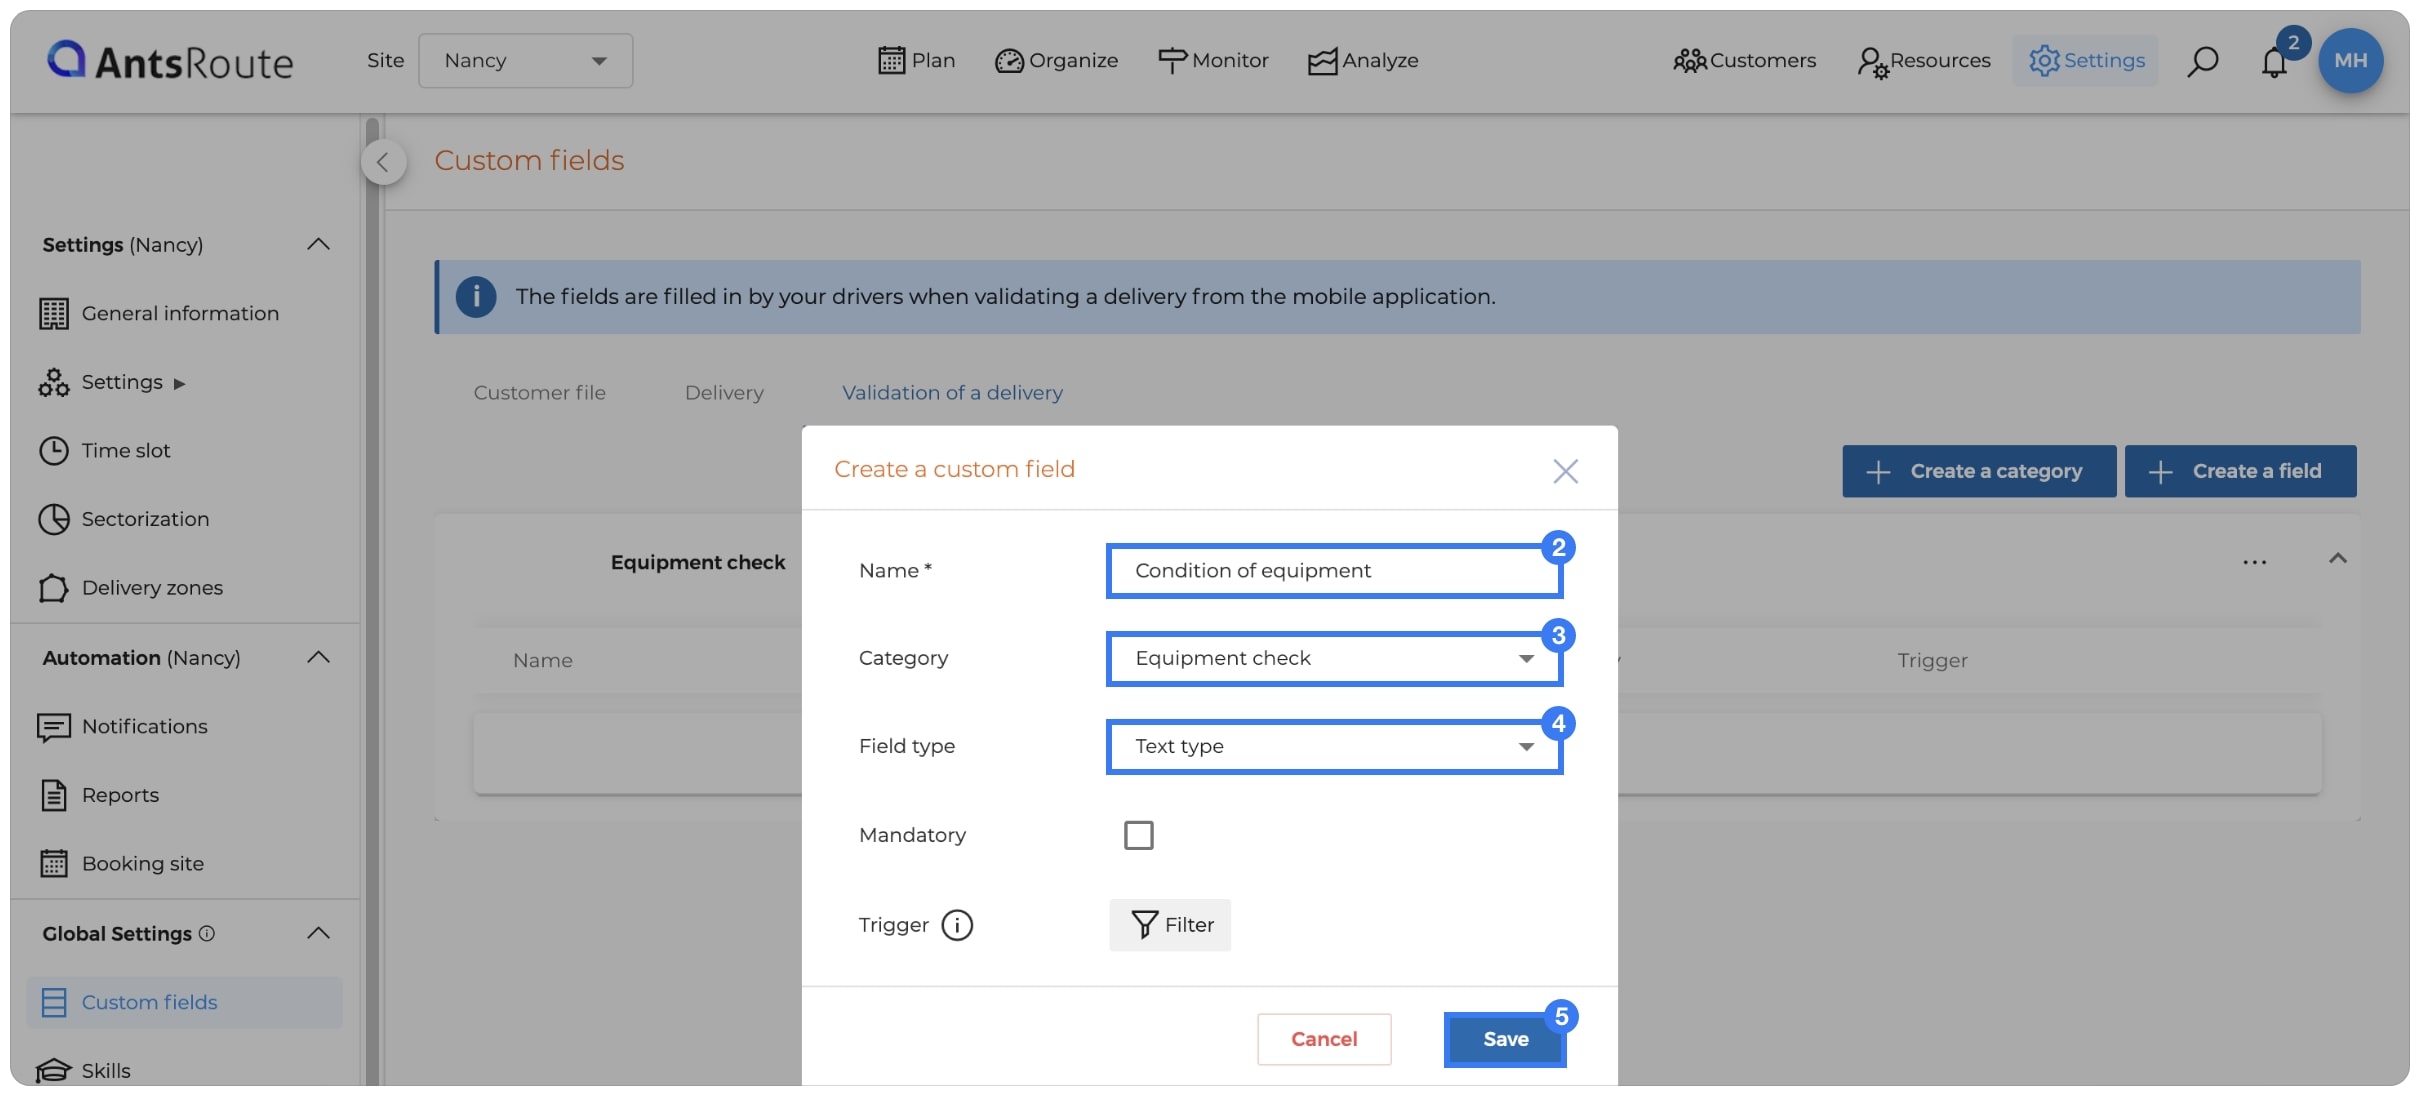Screen dimensions: 2410x1094
Task: Click the search magnifier icon
Action: click(2202, 61)
